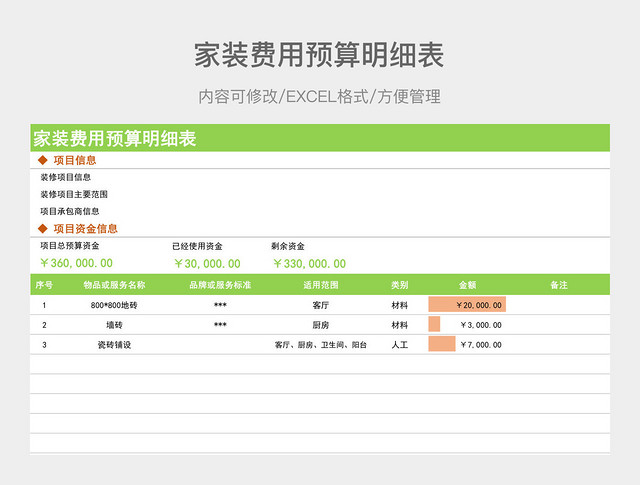The height and width of the screenshot is (485, 640).
Task: Select the 材料 cell in the 墙砖 row
Action: pyautogui.click(x=400, y=325)
